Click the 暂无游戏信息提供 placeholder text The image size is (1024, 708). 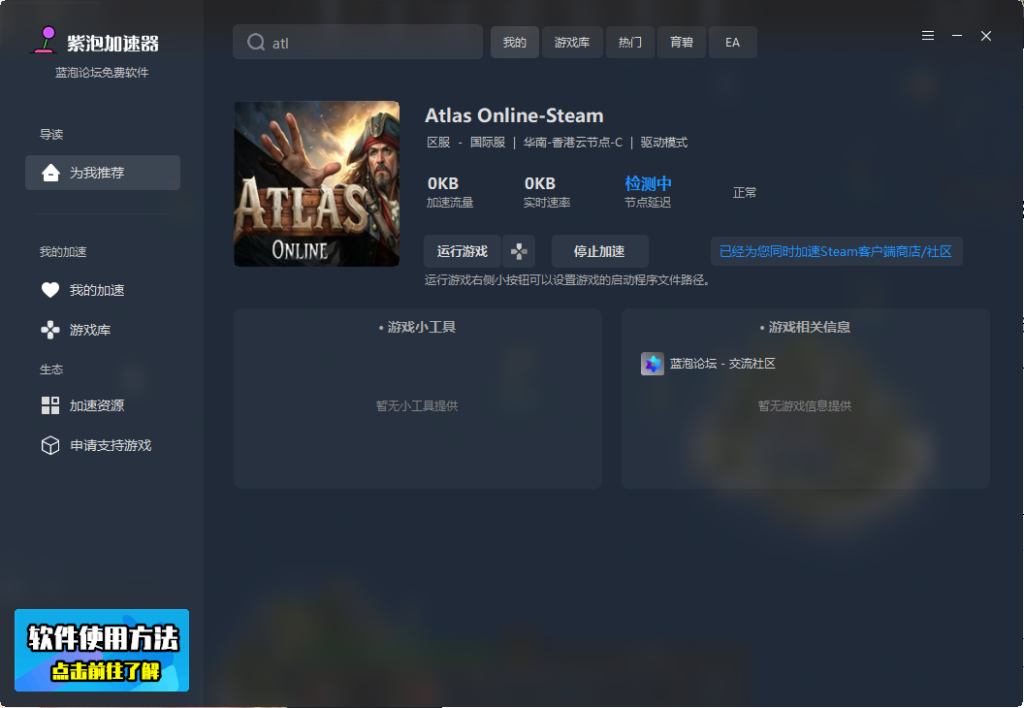click(805, 406)
